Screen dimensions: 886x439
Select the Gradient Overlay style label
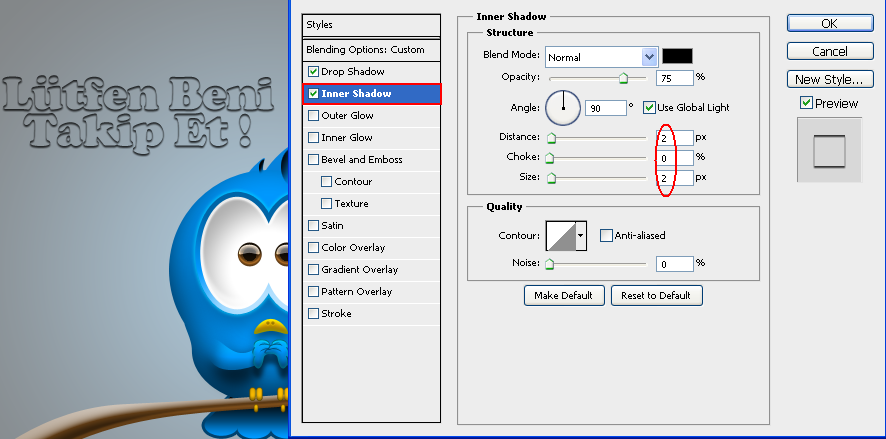[x=359, y=270]
